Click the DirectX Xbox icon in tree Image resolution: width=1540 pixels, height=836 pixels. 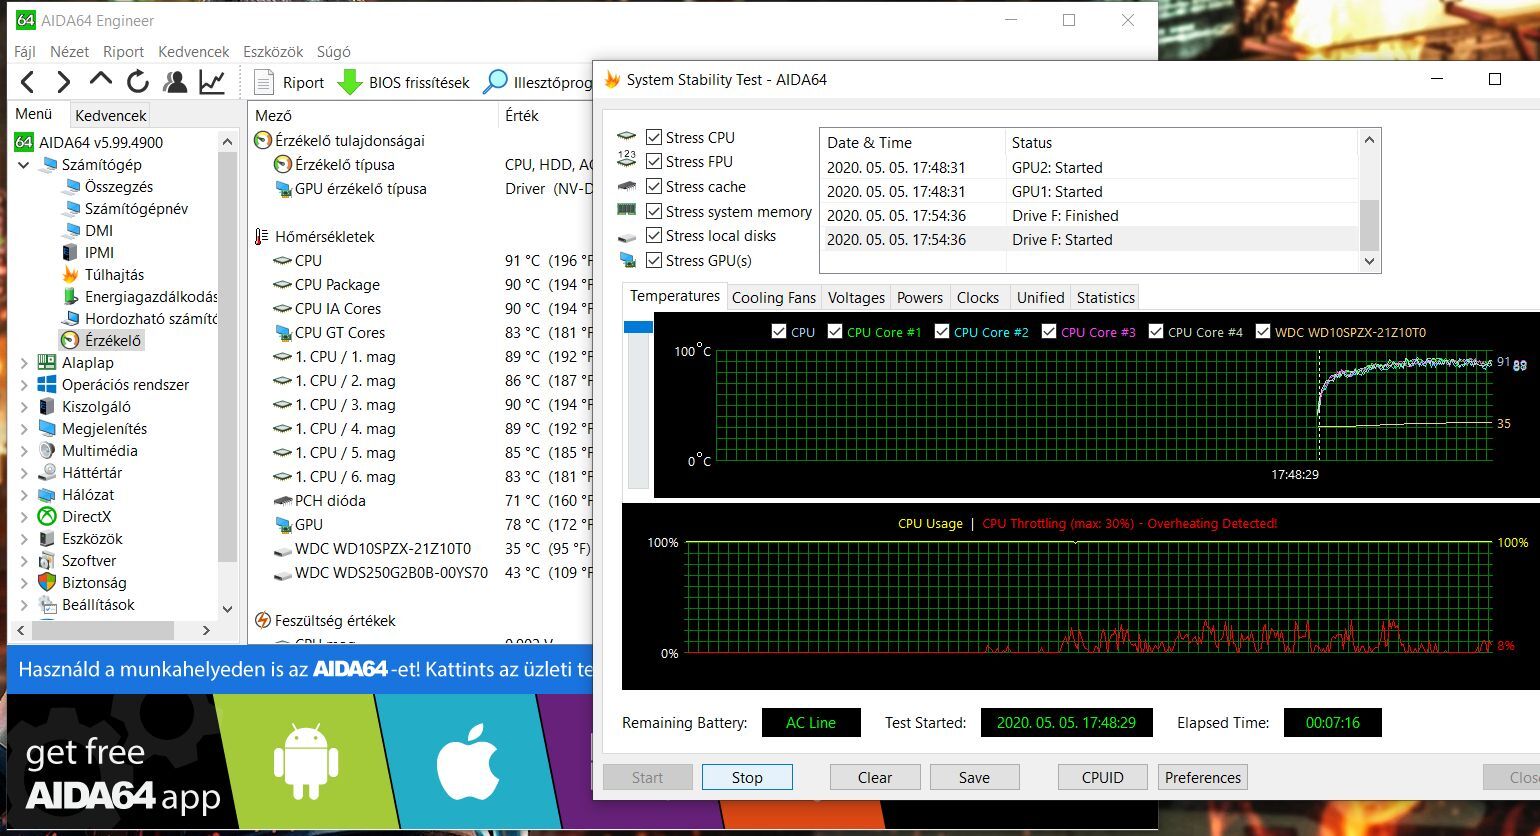(46, 516)
